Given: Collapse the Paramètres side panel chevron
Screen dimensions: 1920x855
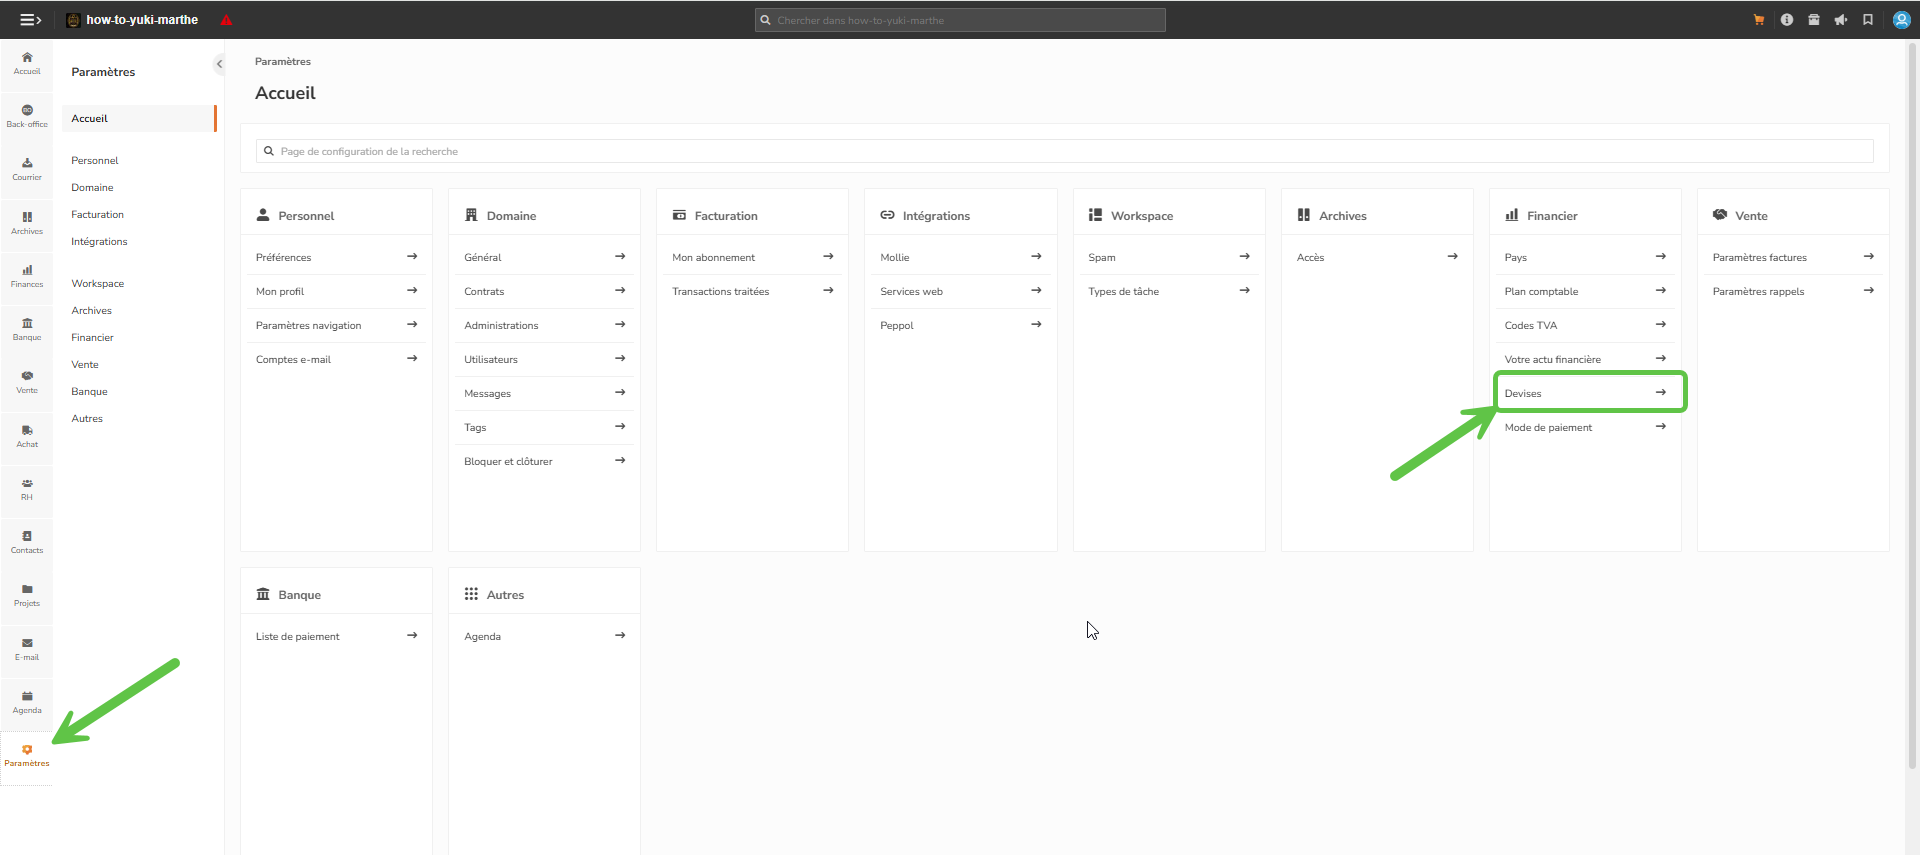Looking at the screenshot, I should [219, 64].
